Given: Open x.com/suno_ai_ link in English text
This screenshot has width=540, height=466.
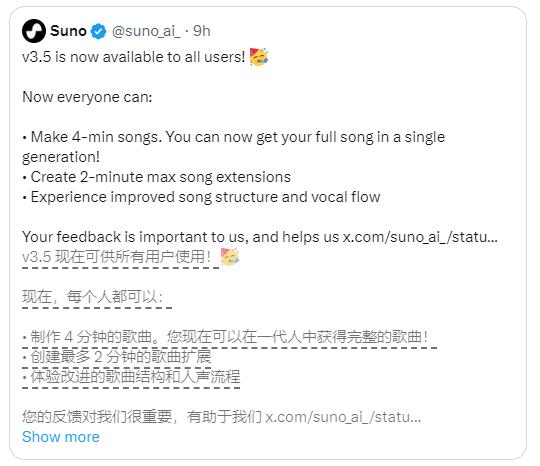Looking at the screenshot, I should [x=420, y=237].
